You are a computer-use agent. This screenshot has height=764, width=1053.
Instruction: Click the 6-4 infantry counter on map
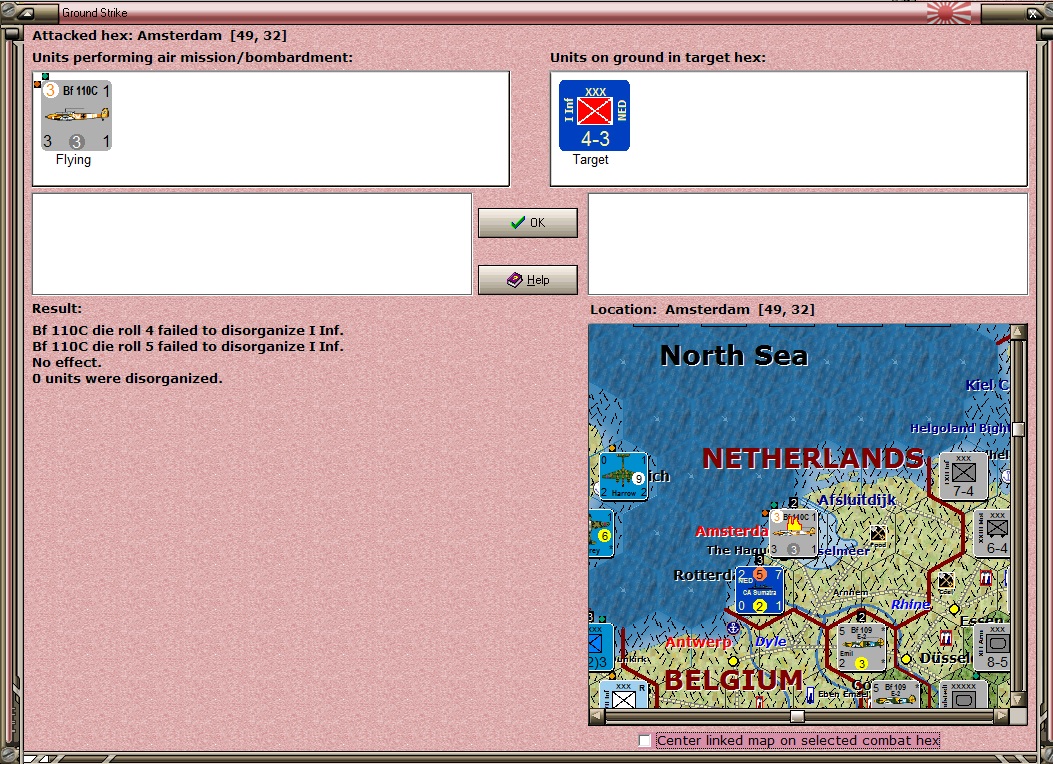pos(993,533)
